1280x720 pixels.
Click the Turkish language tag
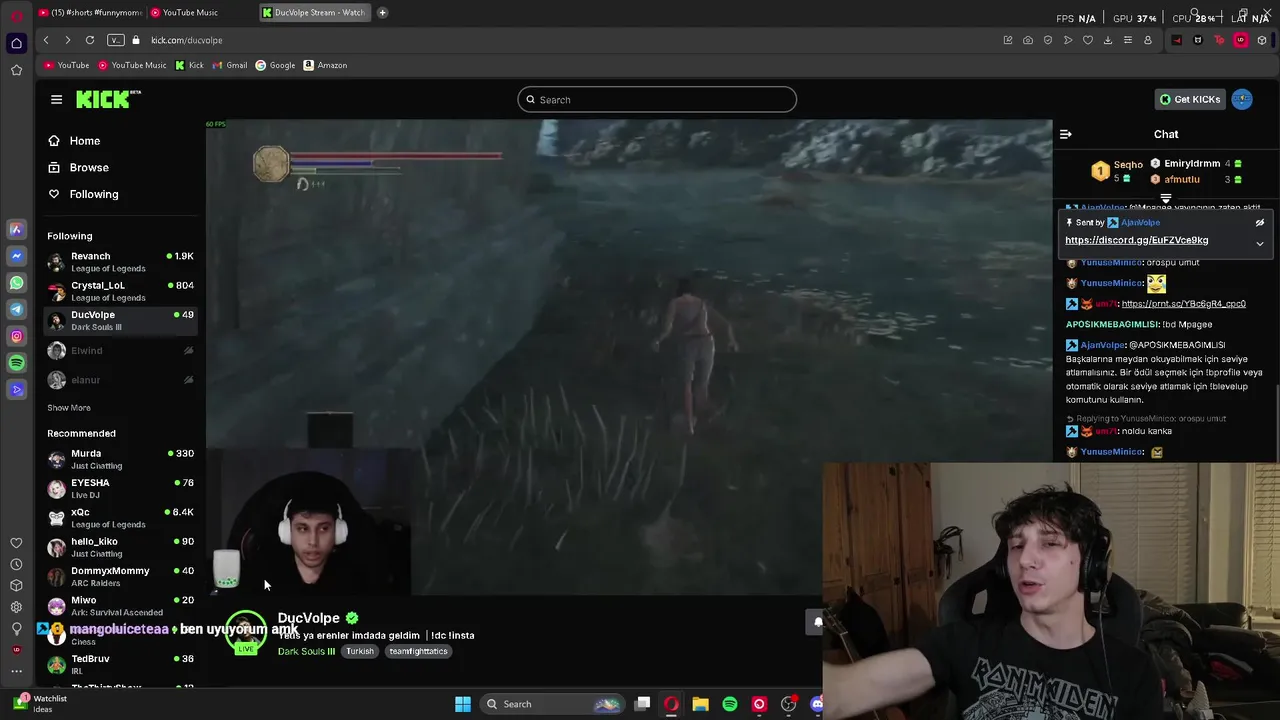pos(360,652)
